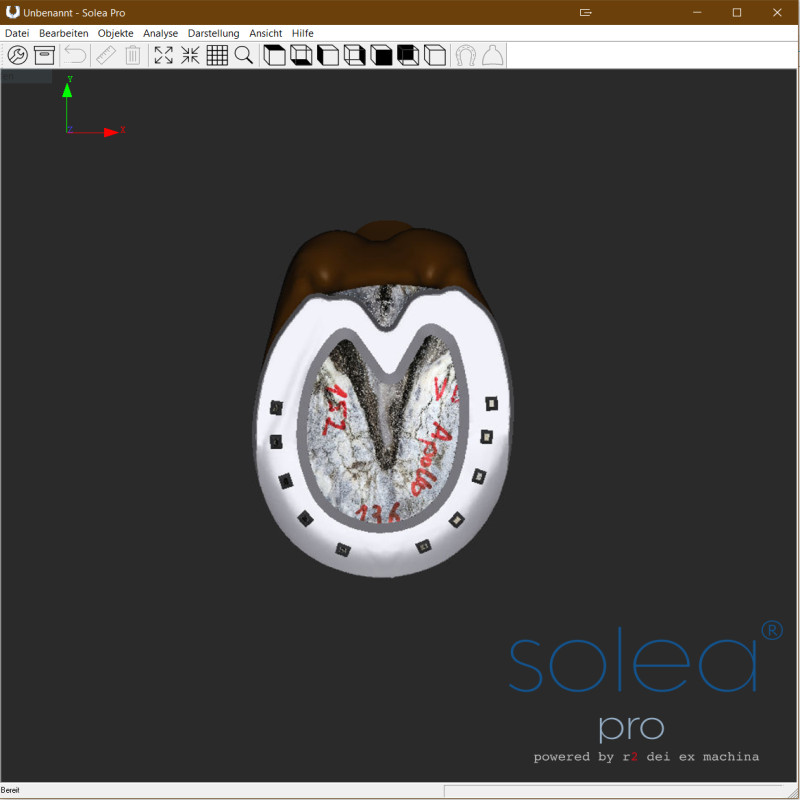Open the Darstellung menu
This screenshot has height=800, width=800.
pos(213,33)
